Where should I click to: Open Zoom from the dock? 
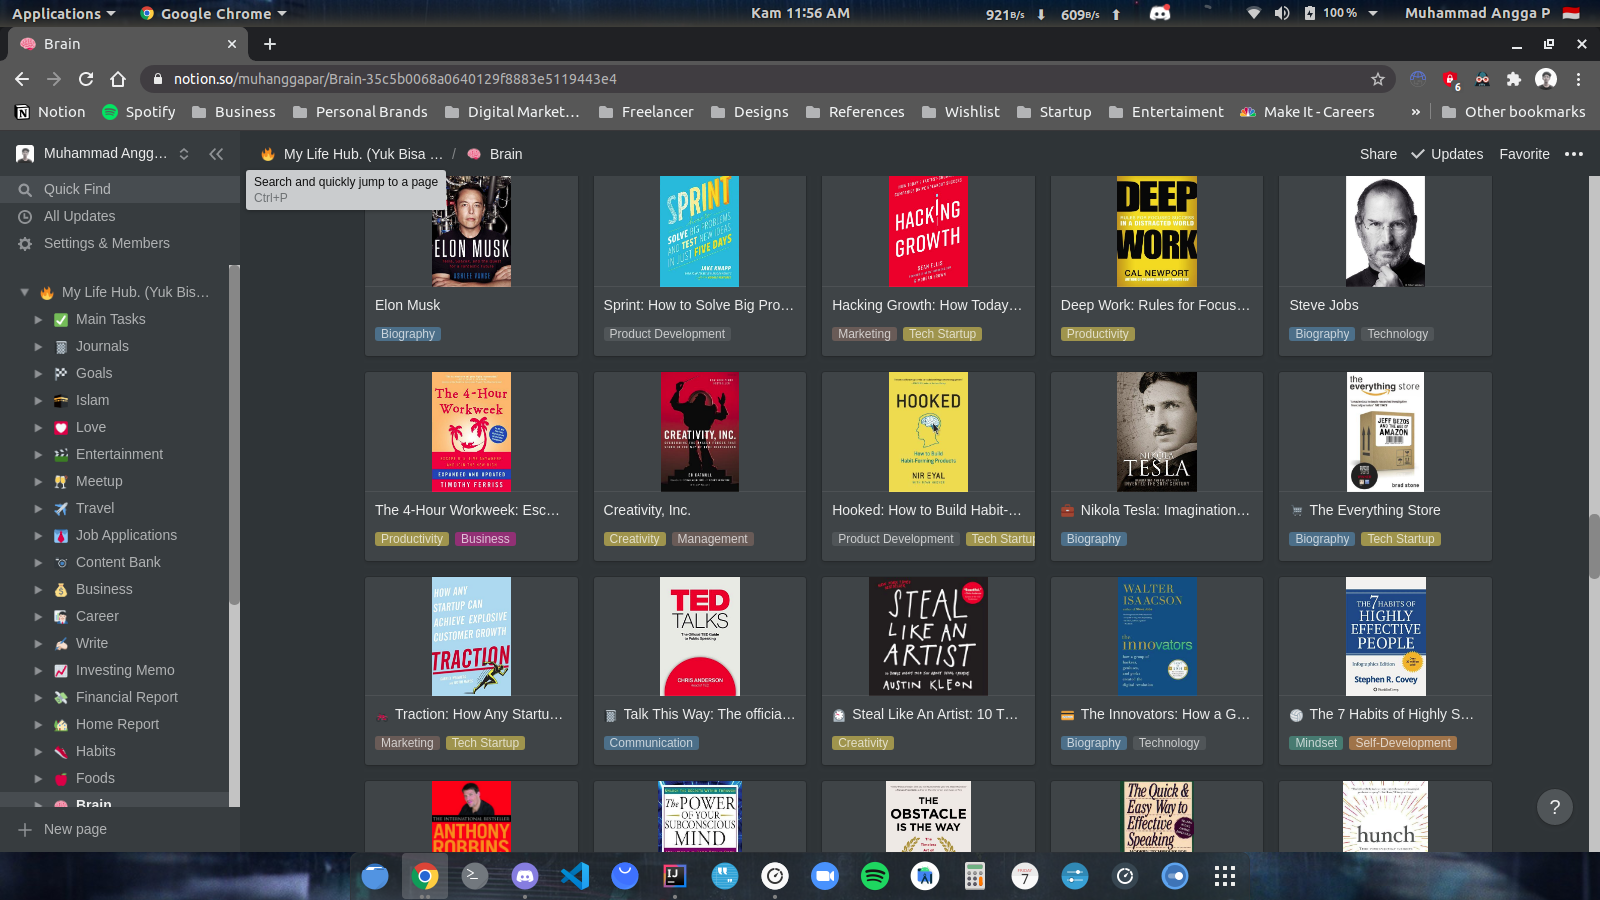[825, 877]
